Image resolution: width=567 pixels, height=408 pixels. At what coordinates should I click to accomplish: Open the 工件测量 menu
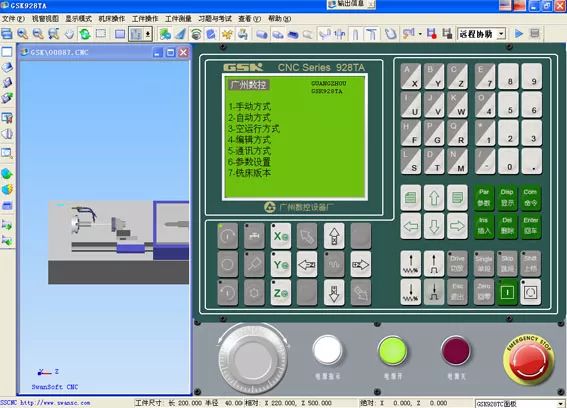tap(178, 18)
